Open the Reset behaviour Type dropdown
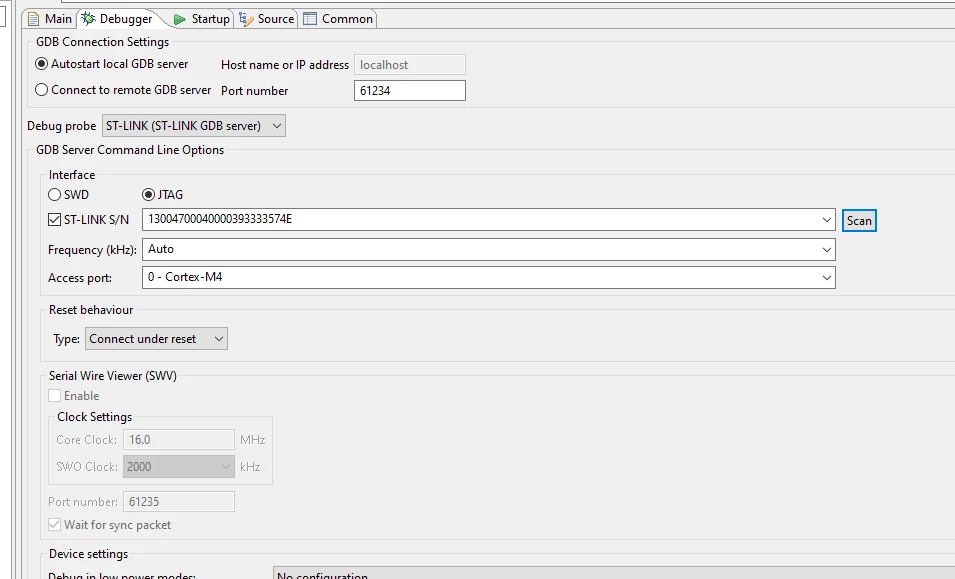The width and height of the screenshot is (955, 579). 156,339
